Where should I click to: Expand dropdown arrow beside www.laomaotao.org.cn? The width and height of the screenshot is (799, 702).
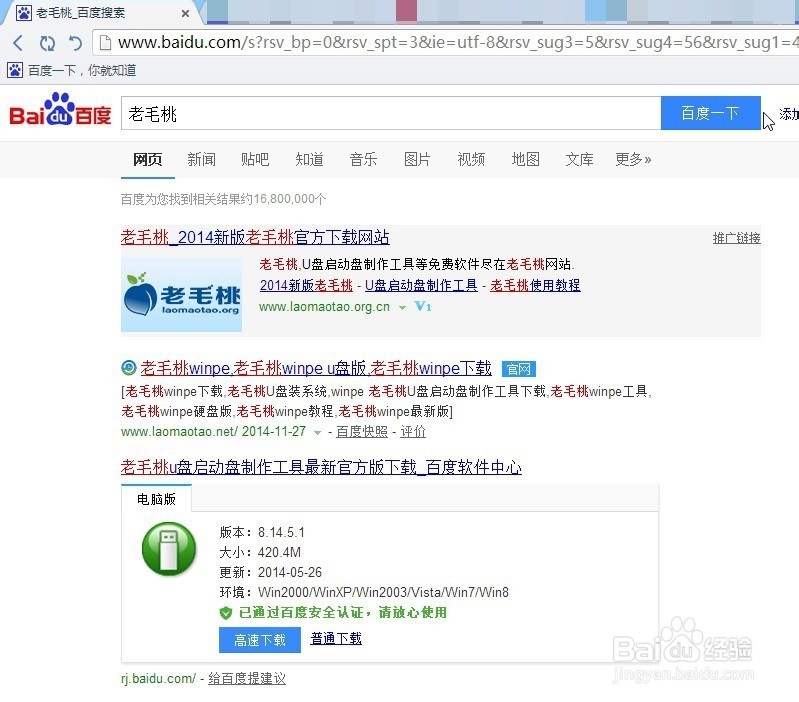[x=402, y=308]
